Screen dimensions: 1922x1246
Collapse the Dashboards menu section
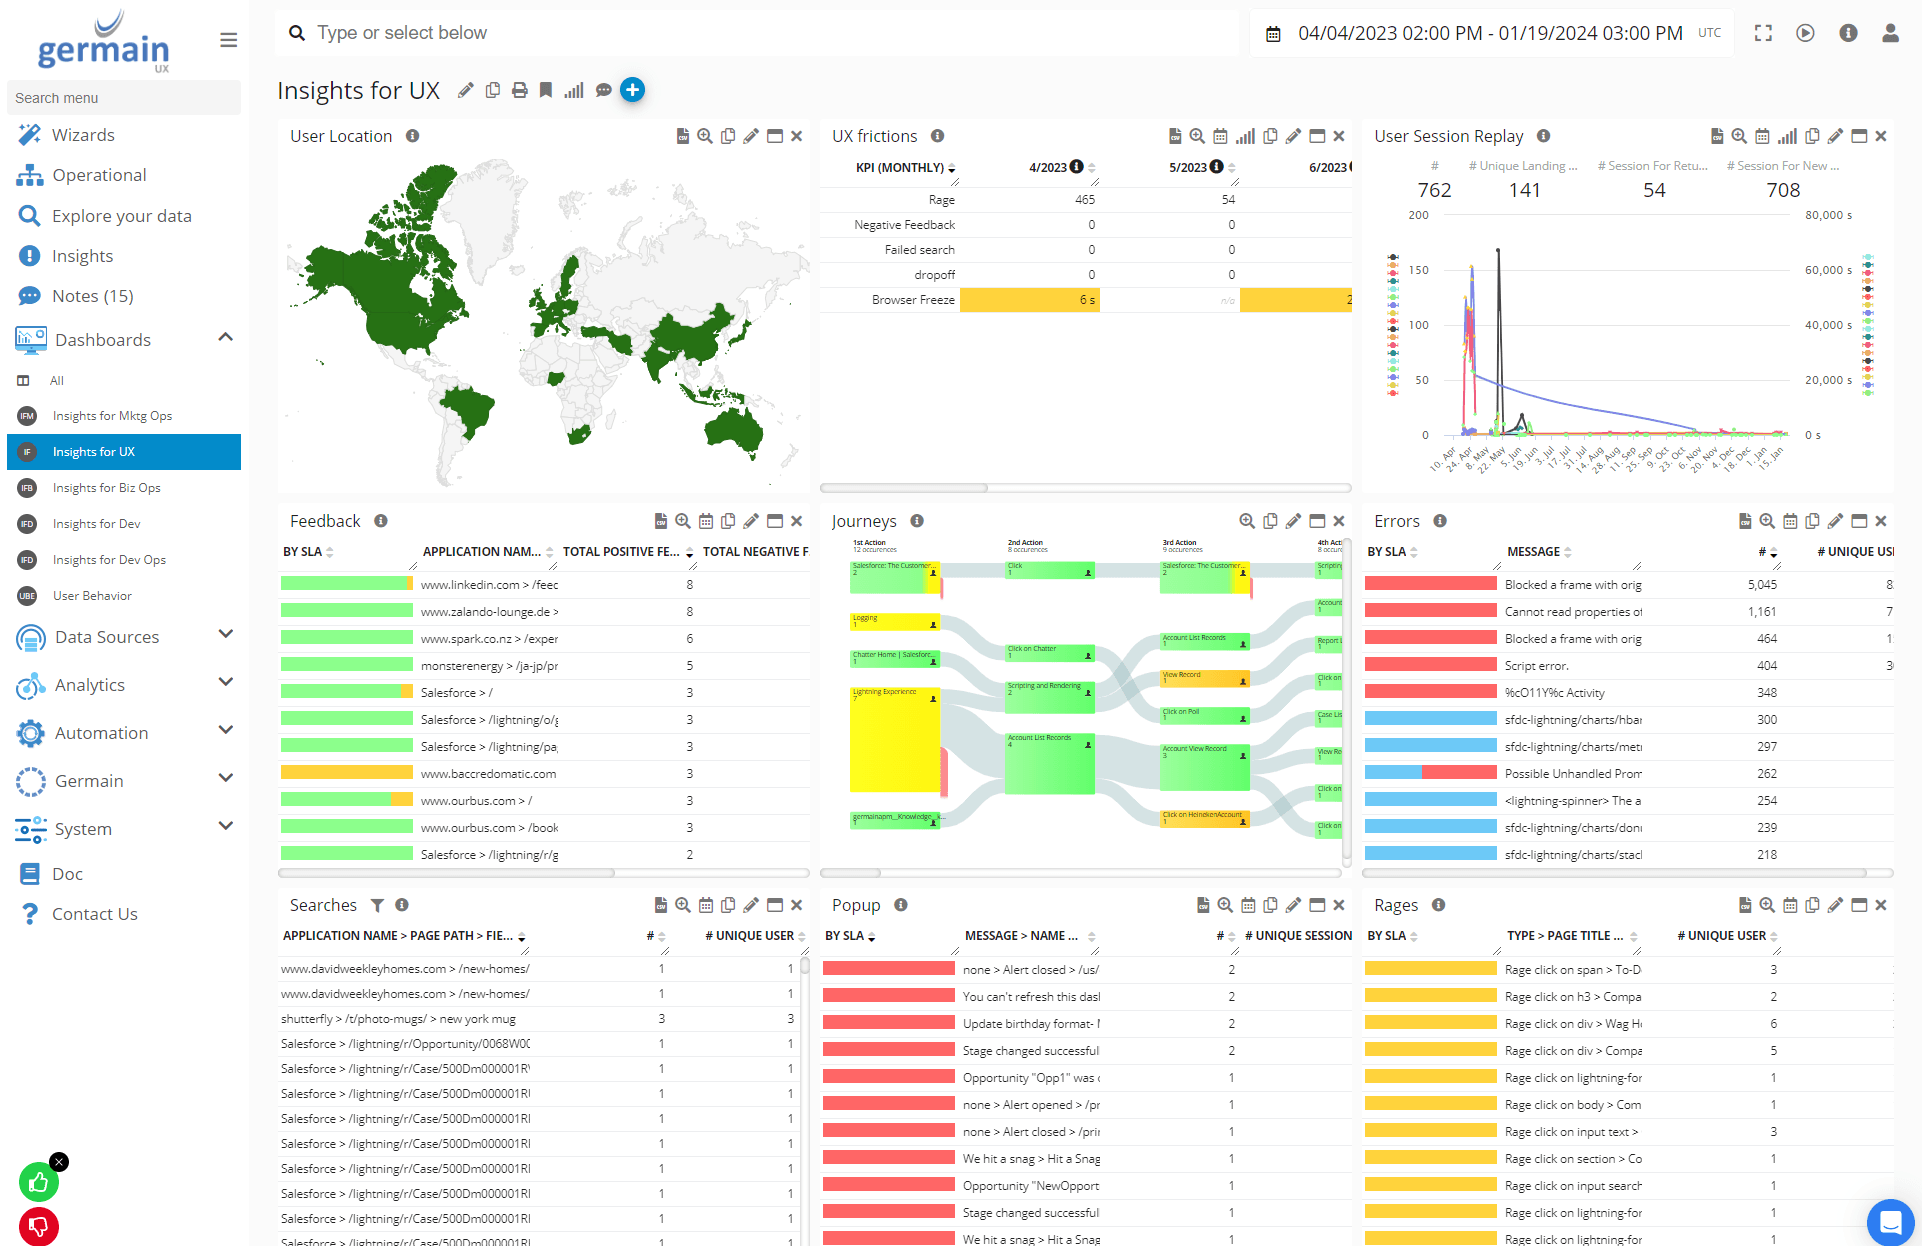226,338
